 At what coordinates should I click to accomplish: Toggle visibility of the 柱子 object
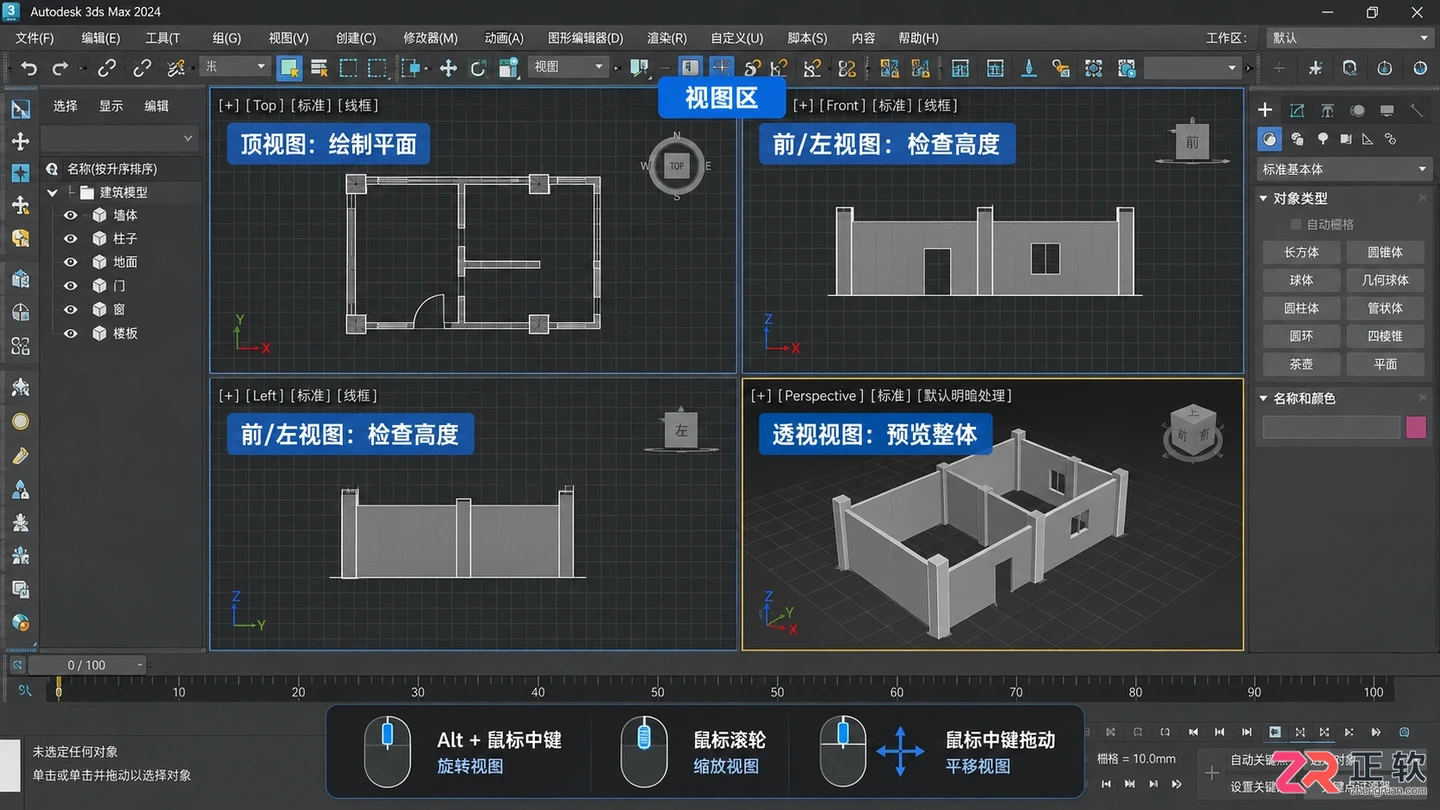coord(71,239)
